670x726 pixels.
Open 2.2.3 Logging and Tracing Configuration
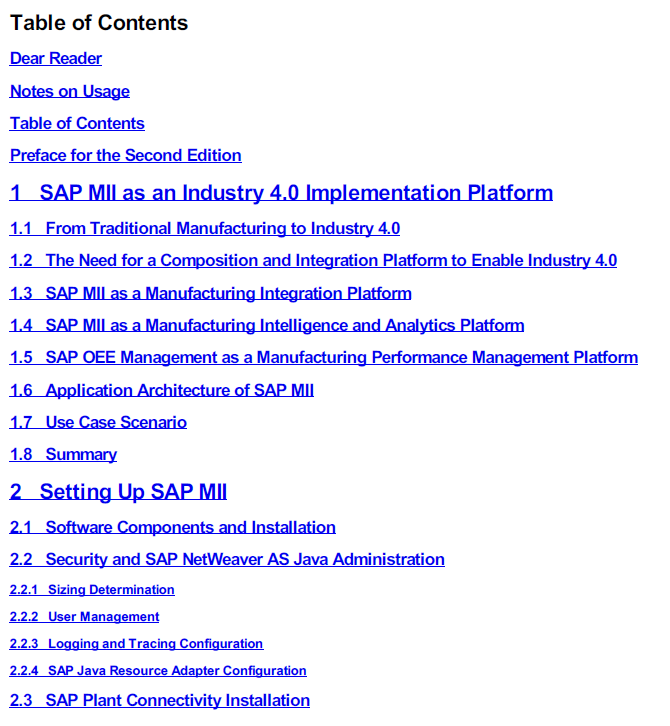(x=137, y=644)
